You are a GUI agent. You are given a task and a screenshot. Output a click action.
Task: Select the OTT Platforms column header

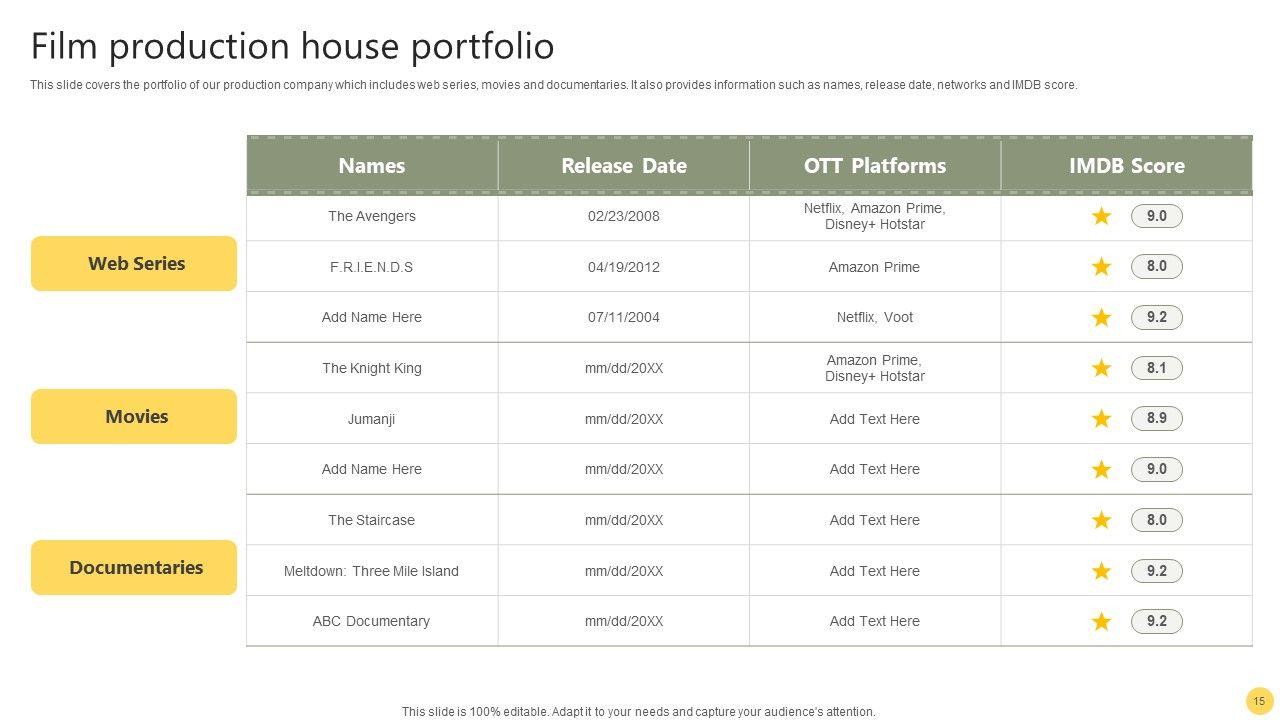click(x=875, y=165)
